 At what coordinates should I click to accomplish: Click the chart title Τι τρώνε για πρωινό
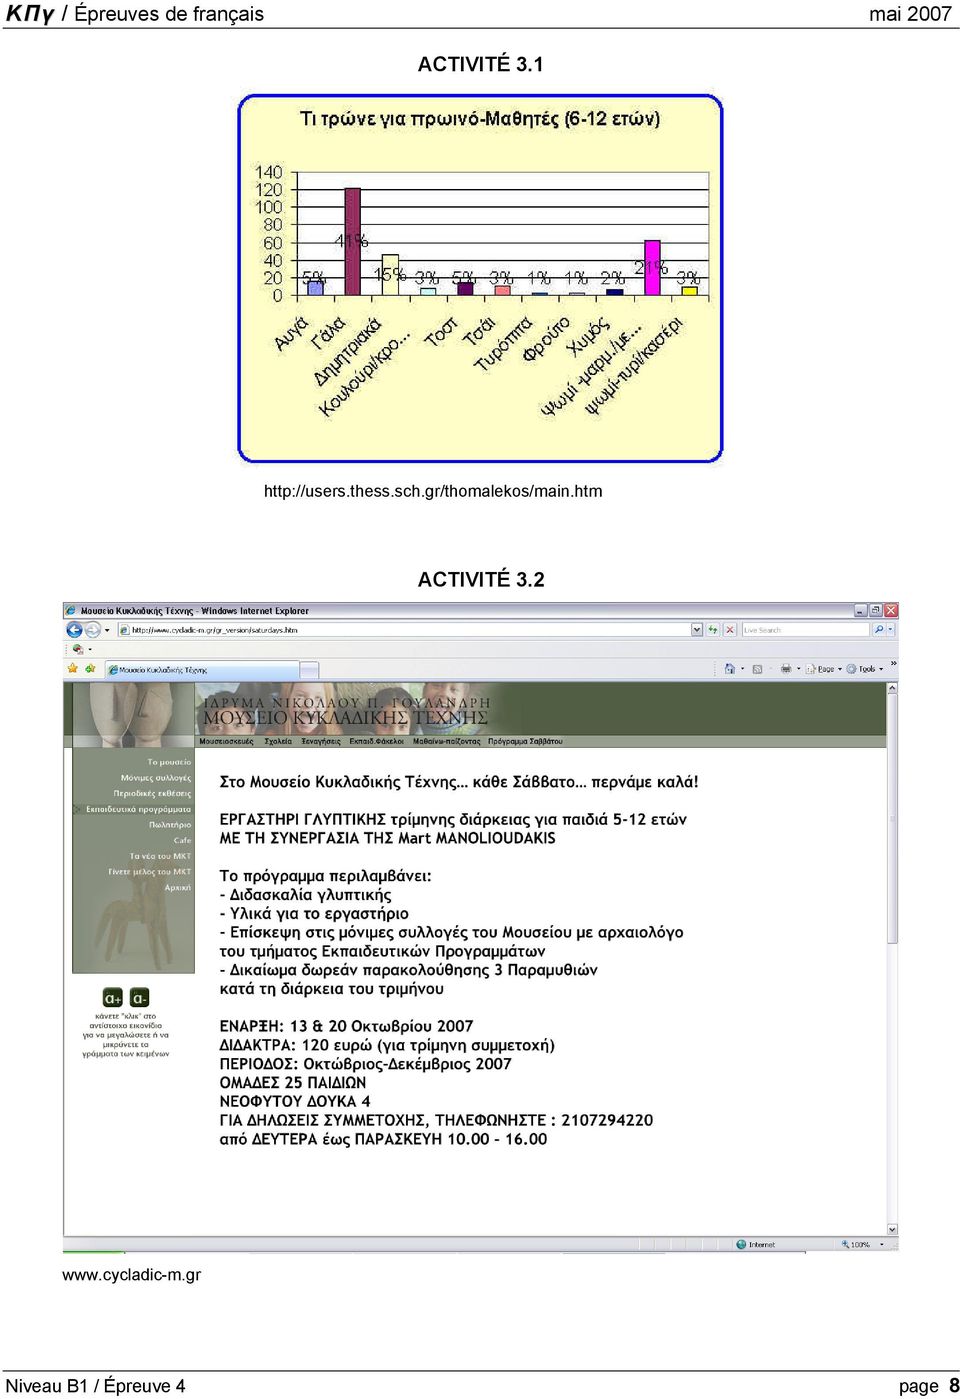click(480, 119)
